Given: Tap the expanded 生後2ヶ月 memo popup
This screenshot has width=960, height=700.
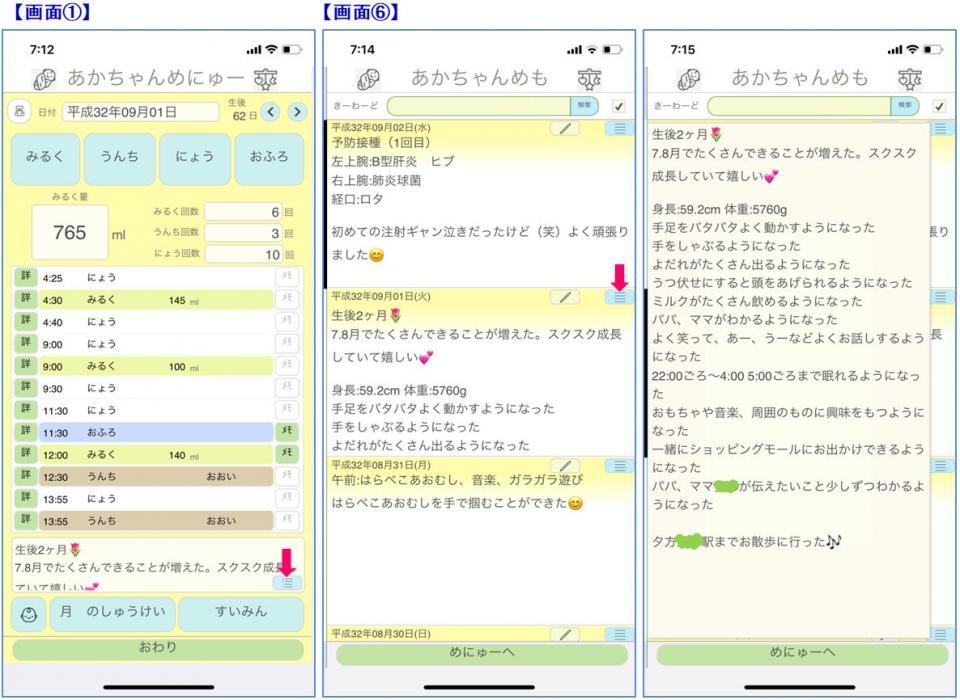Looking at the screenshot, I should click(x=789, y=380).
